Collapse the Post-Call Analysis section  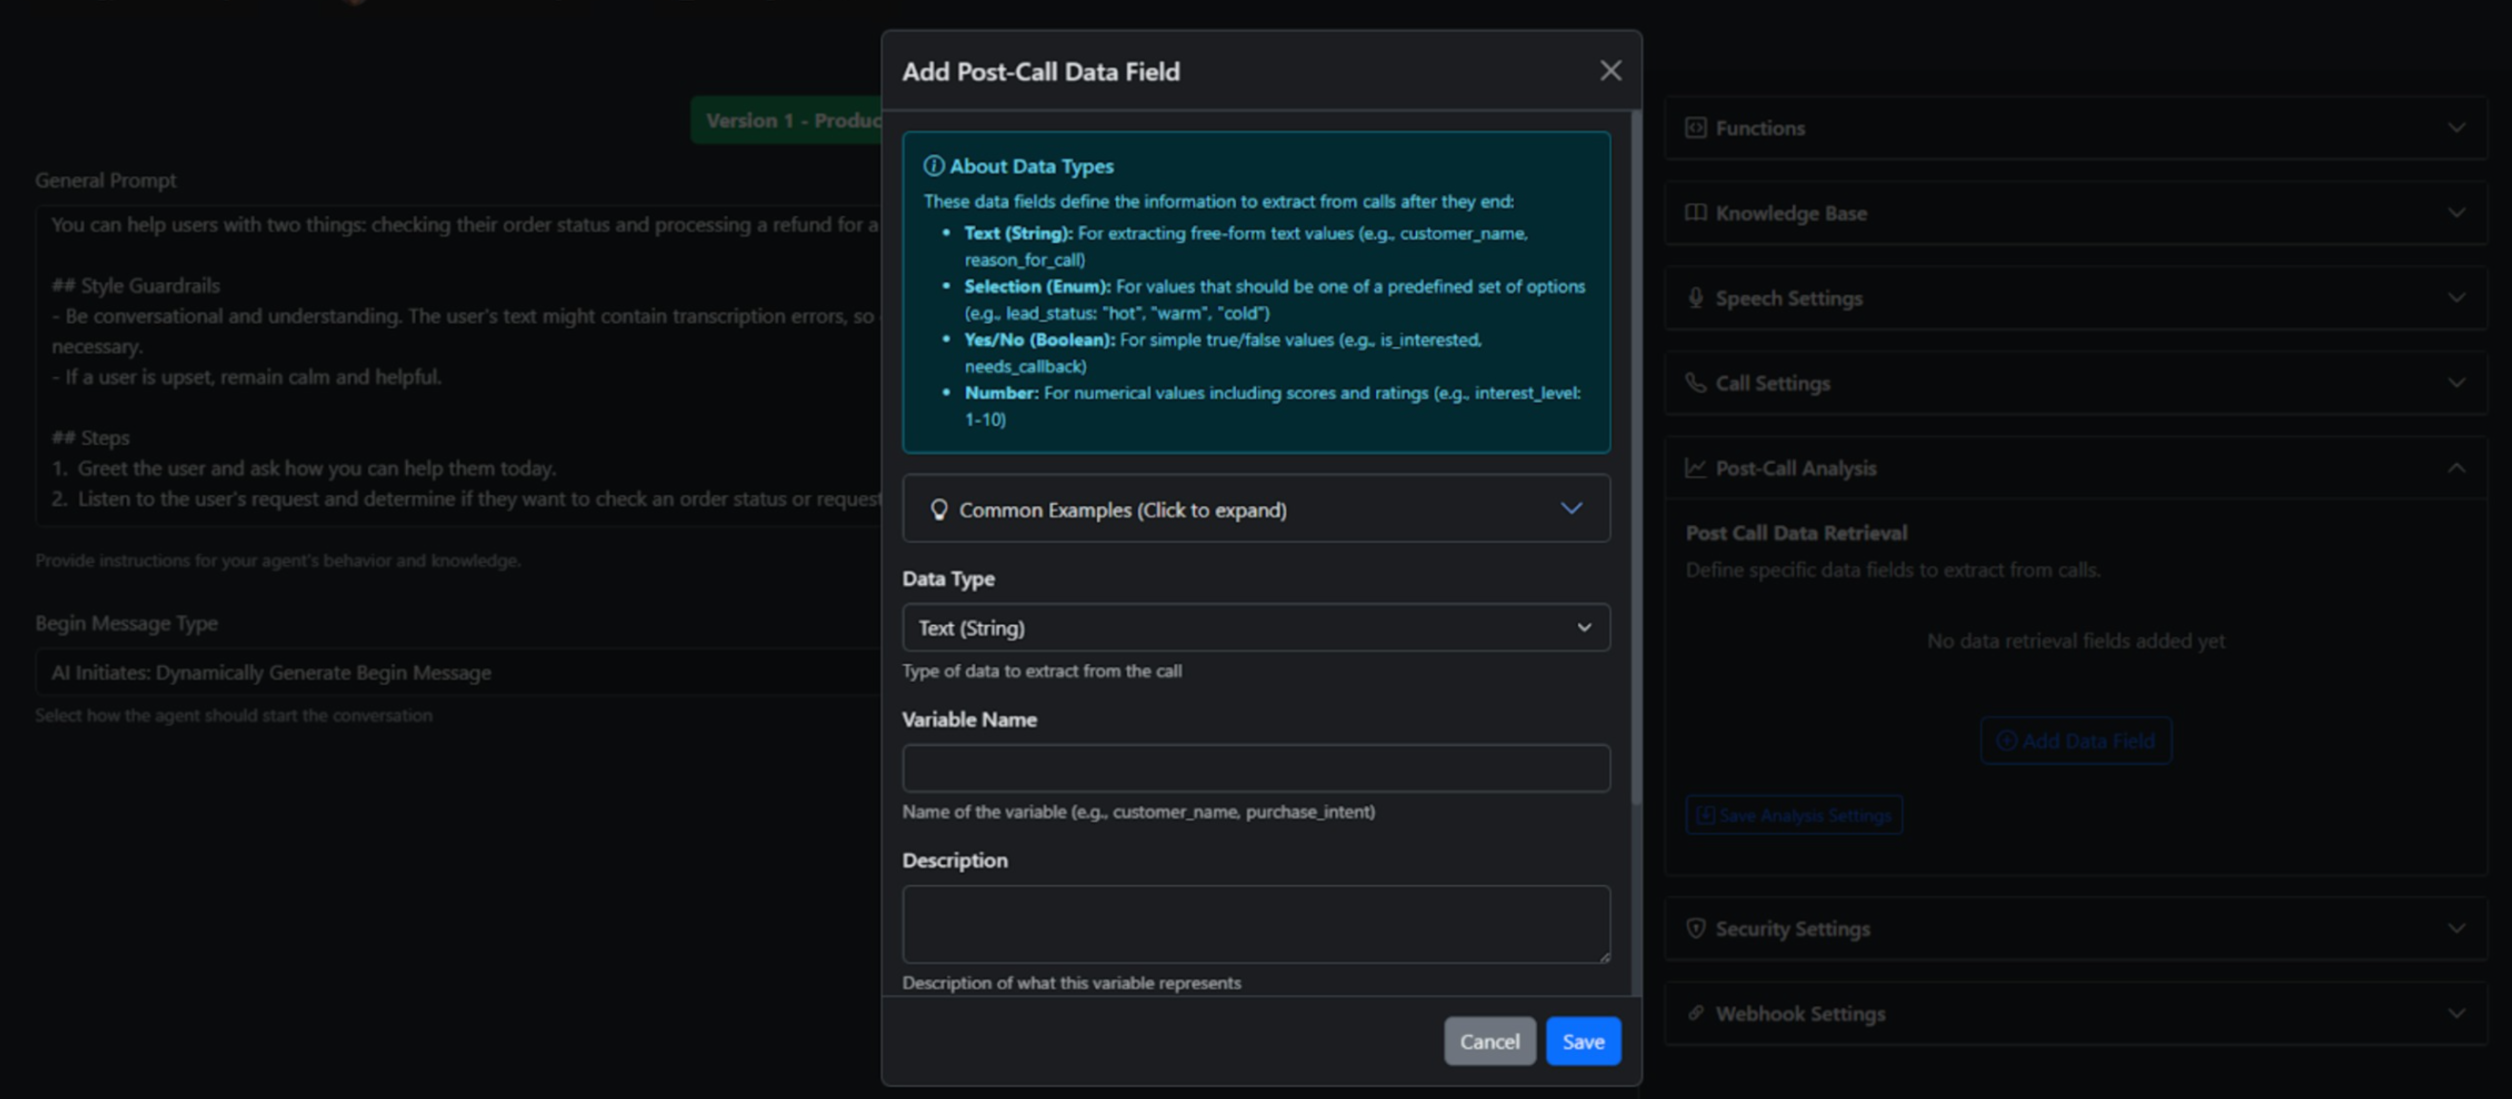[x=2458, y=468]
